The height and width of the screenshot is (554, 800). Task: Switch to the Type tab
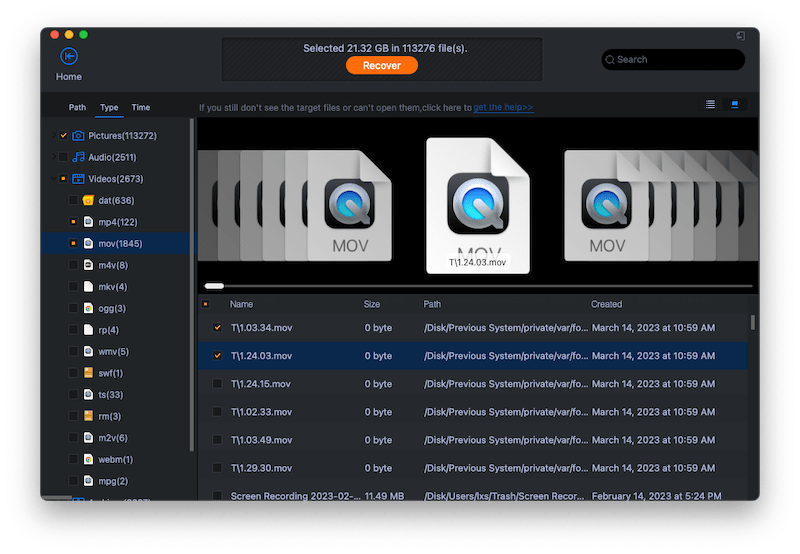coord(109,107)
